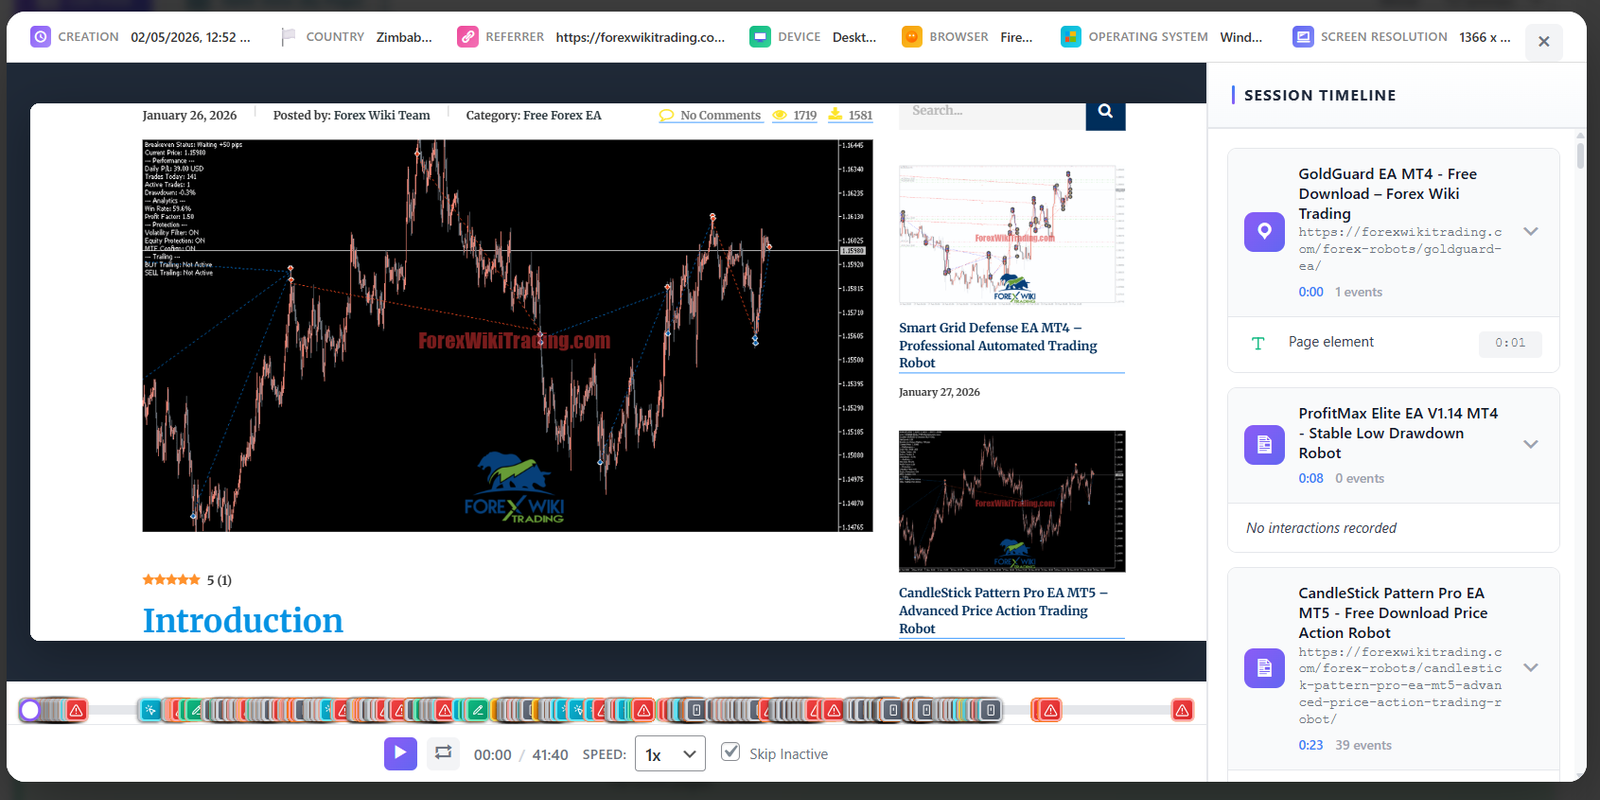Viewport: 1600px width, 800px height.
Task: Click the website search input field
Action: point(992,112)
